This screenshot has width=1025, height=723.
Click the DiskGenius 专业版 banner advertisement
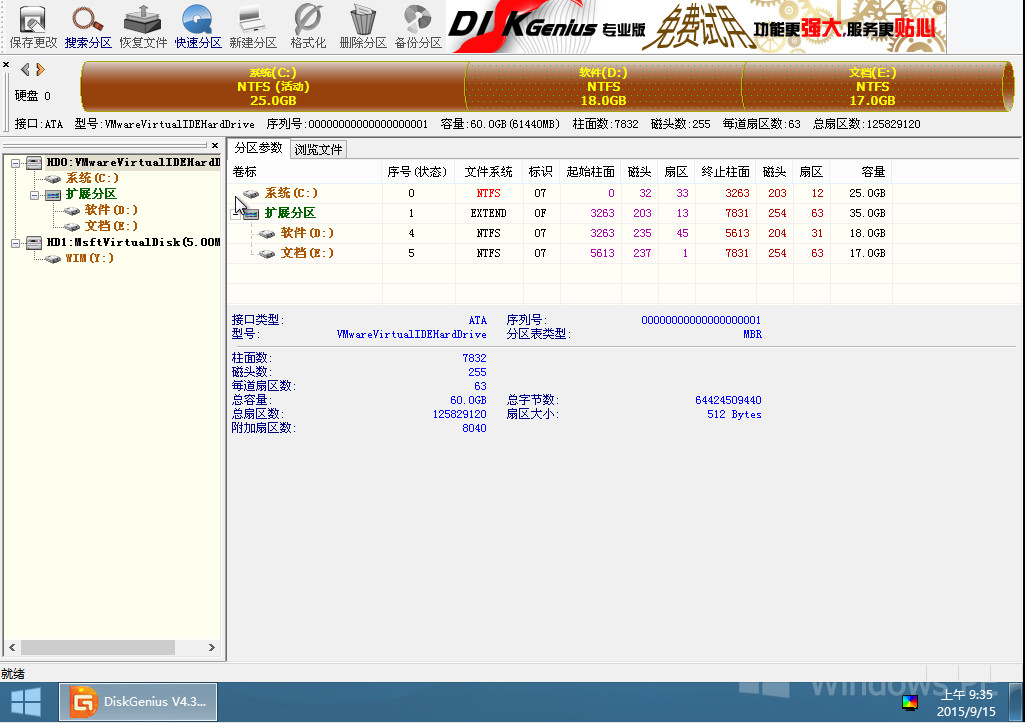tap(696, 27)
